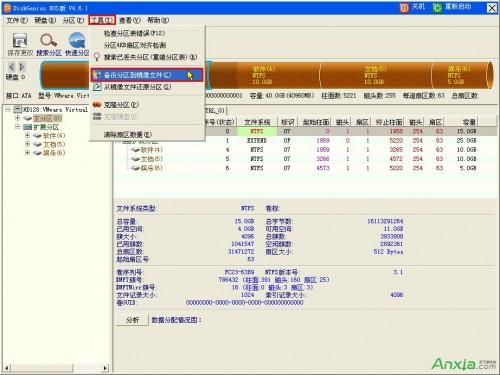The width and height of the screenshot is (500, 375).
Task: Click the 5.0GB capacity cell in the table
Action: coord(468,168)
